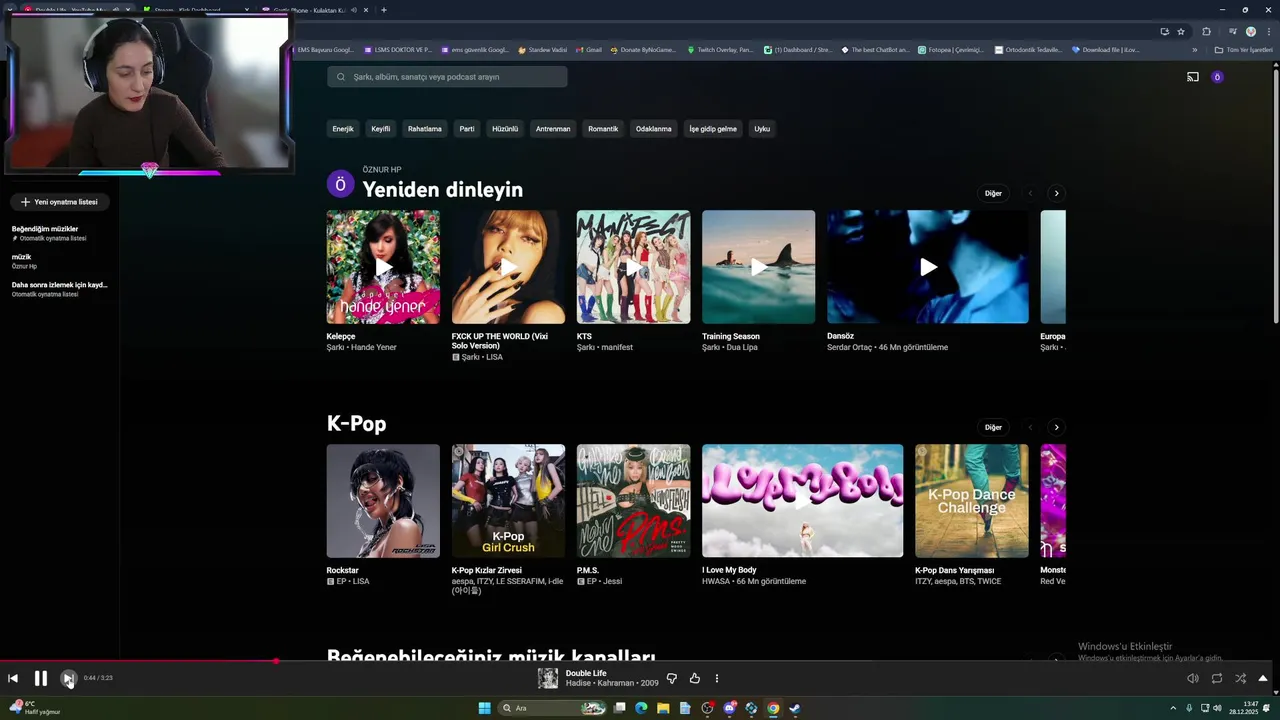Viewport: 1280px width, 720px height.
Task: Open File Explorer from taskbar
Action: (663, 708)
